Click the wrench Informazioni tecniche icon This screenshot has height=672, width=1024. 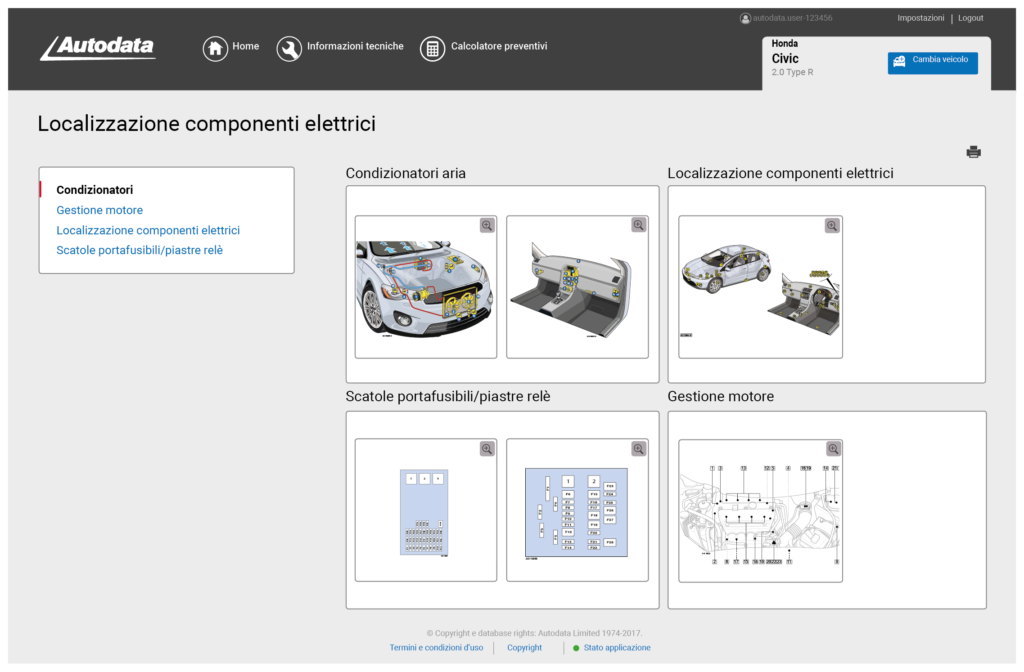(289, 48)
